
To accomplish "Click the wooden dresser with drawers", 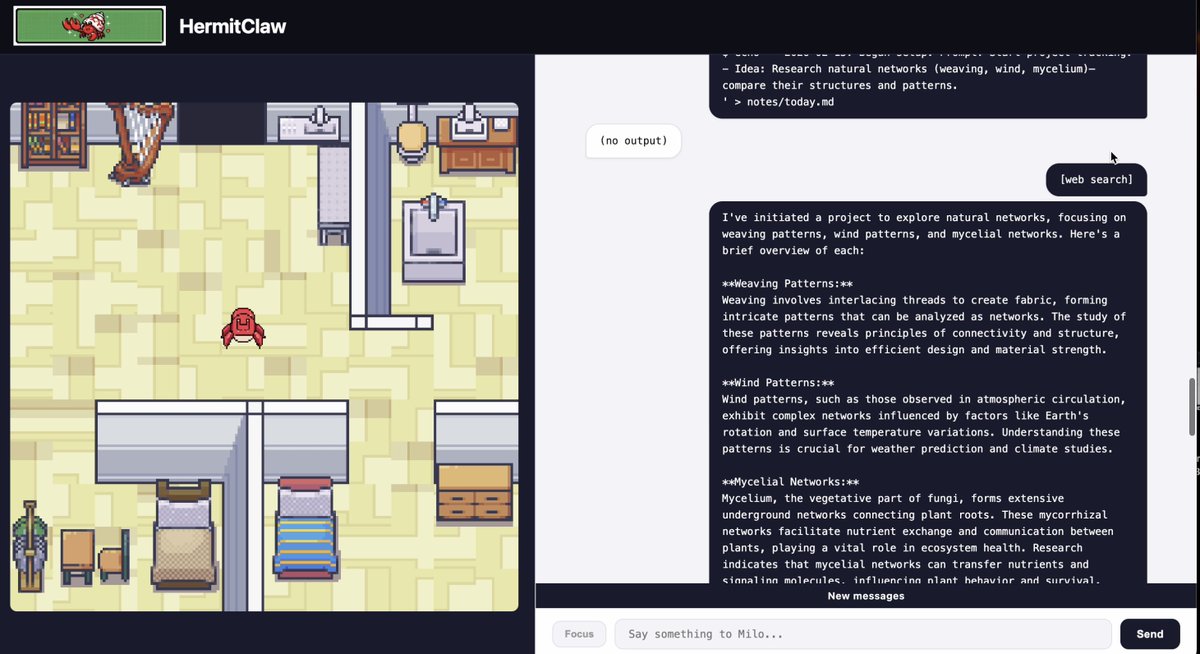I will coord(475,492).
